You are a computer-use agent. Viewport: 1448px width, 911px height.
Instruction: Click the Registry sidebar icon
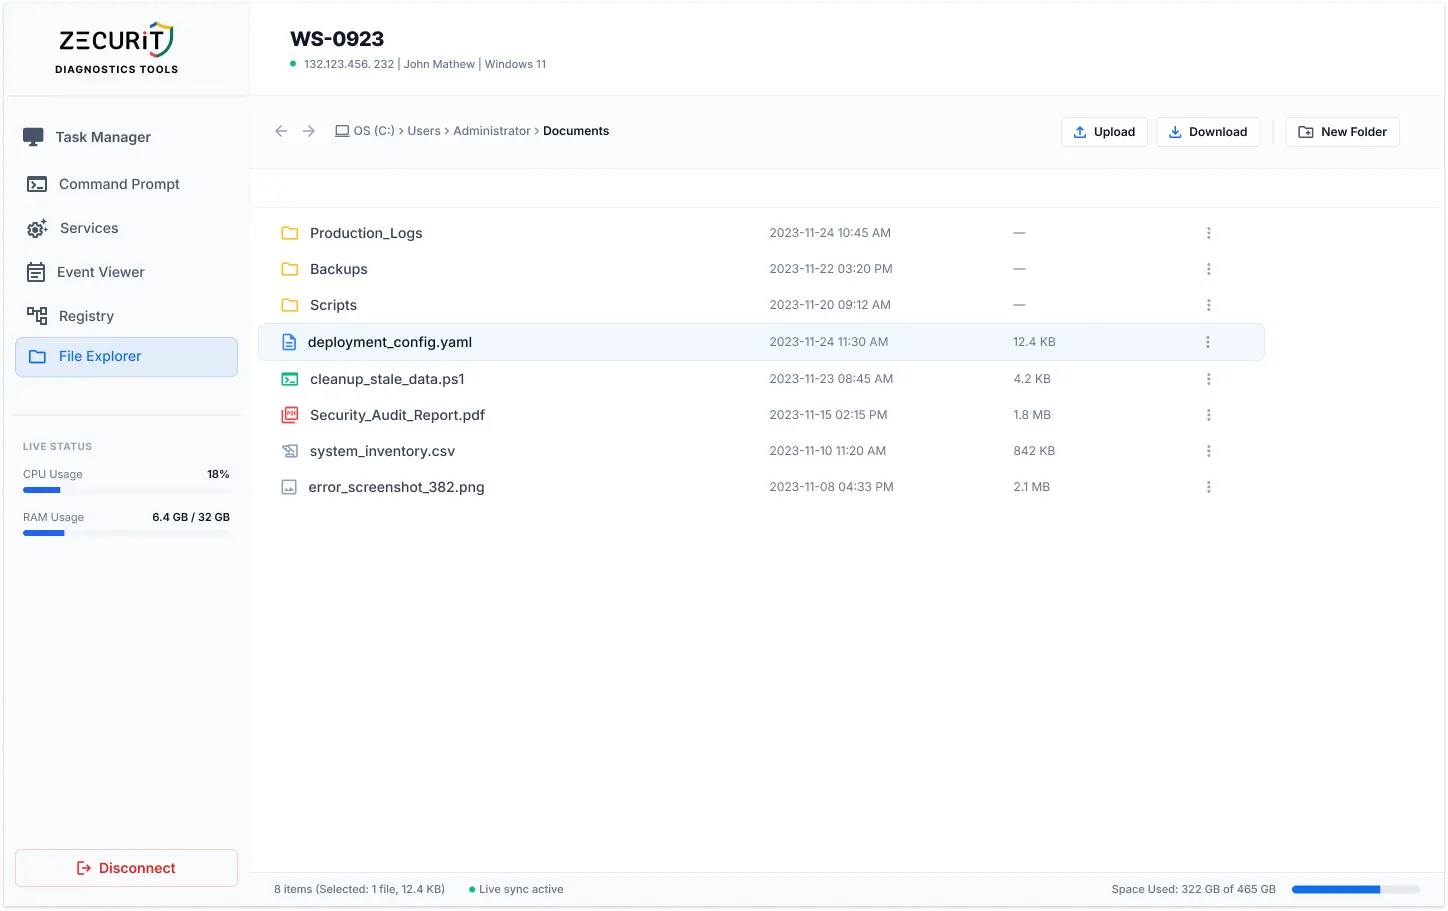pos(36,315)
